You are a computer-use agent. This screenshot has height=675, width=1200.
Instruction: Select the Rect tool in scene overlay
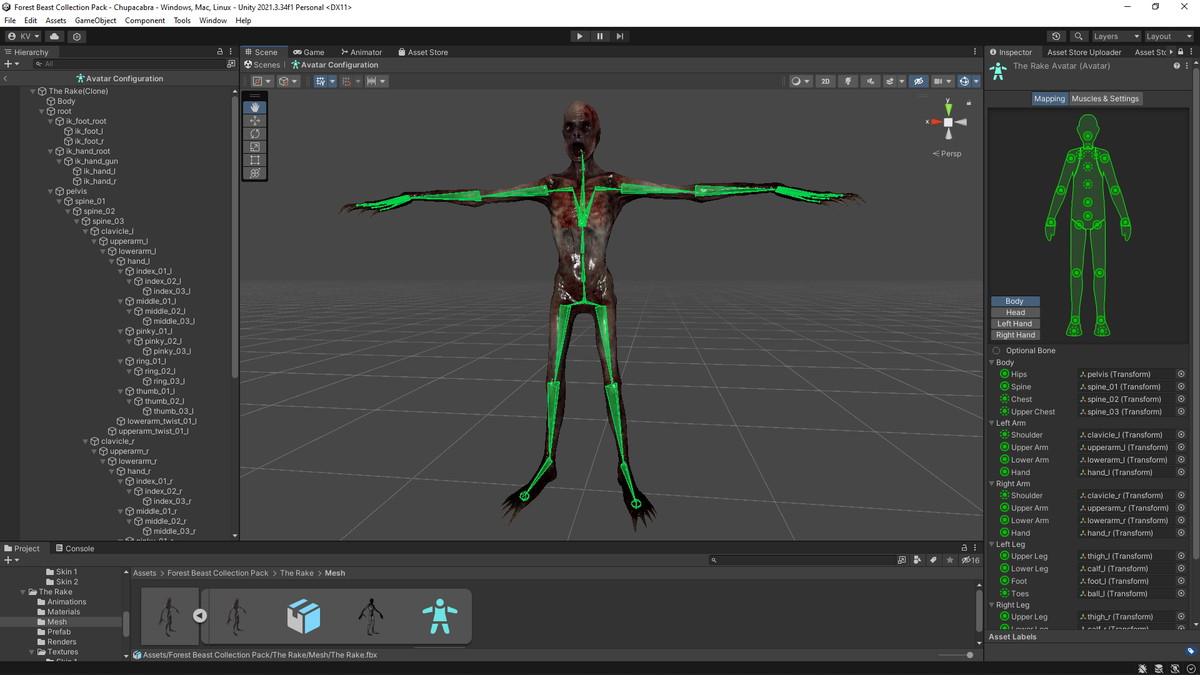coord(255,159)
